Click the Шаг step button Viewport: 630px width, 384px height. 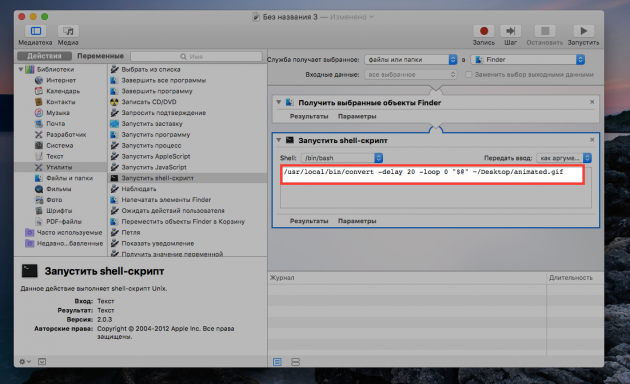point(510,31)
